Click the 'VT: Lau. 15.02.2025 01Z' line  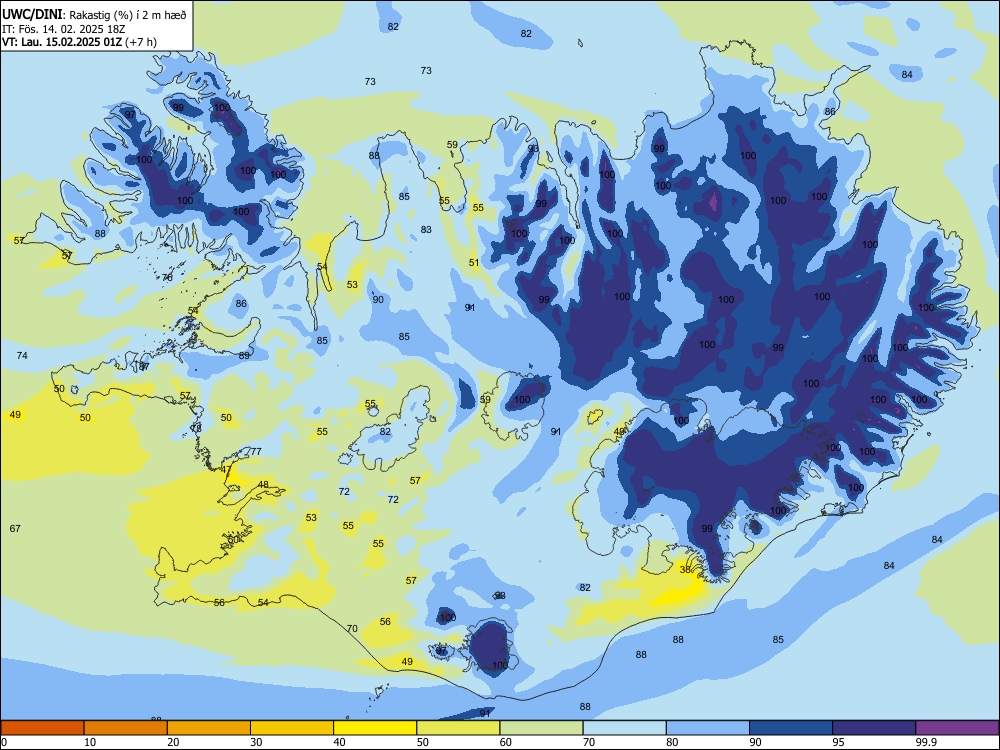click(x=62, y=42)
